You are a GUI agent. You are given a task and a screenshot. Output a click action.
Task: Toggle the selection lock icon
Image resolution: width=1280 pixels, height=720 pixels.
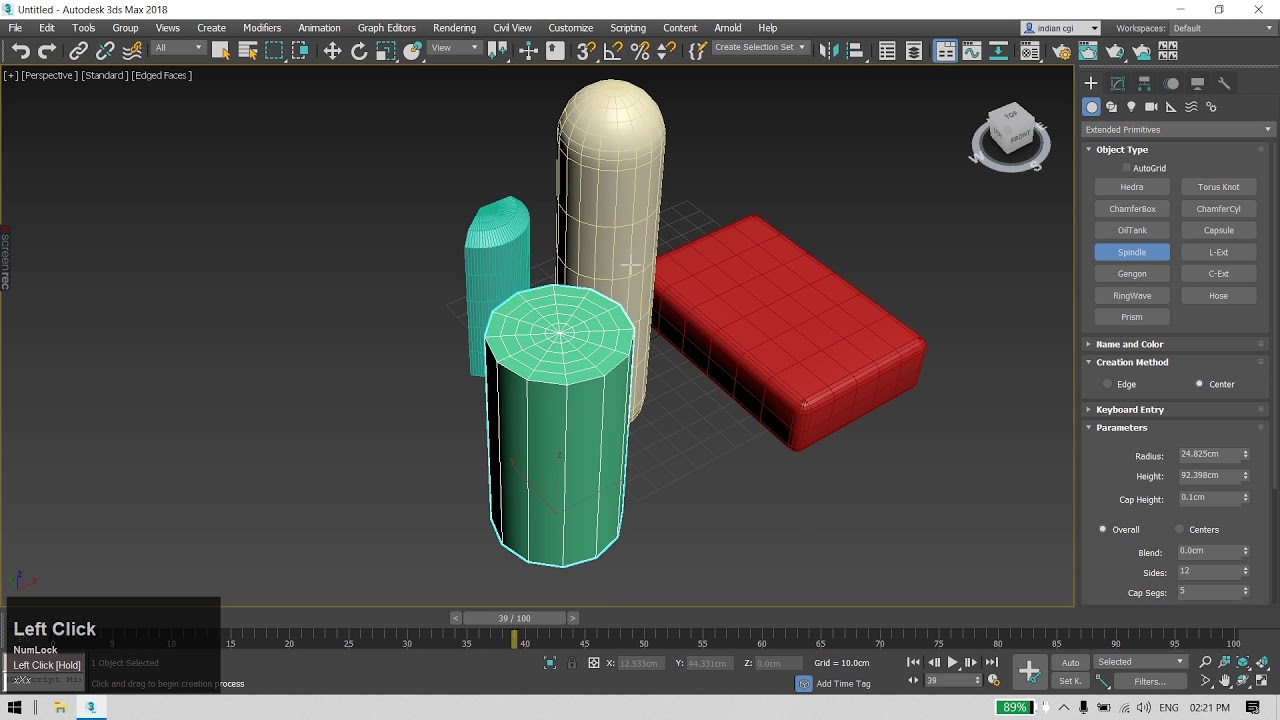tap(572, 663)
